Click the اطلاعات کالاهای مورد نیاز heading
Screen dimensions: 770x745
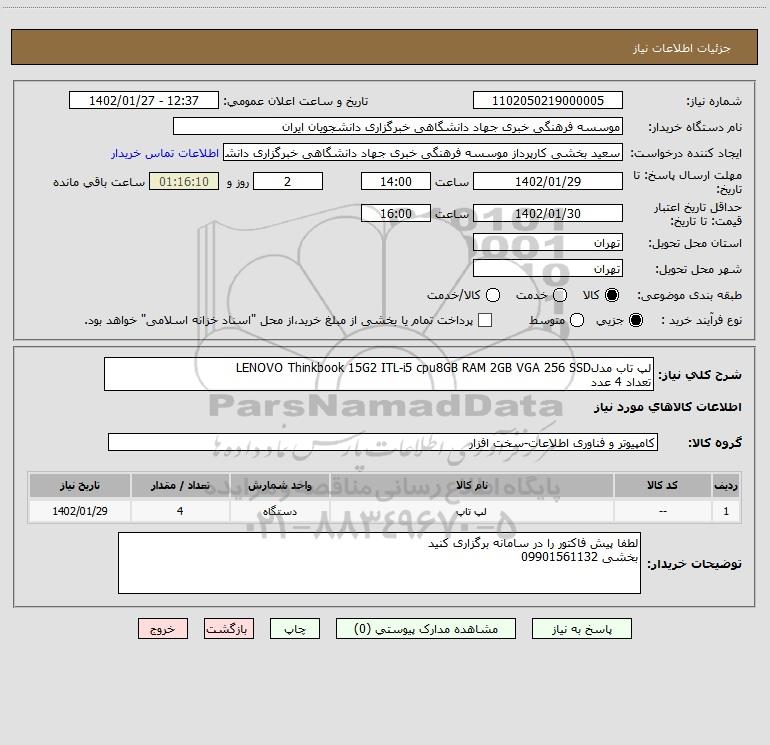point(667,407)
